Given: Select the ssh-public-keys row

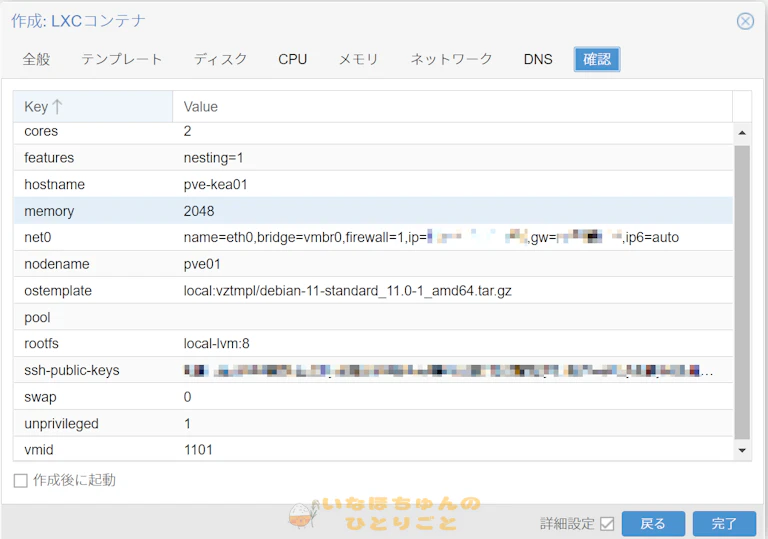Looking at the screenshot, I should pyautogui.click(x=373, y=370).
